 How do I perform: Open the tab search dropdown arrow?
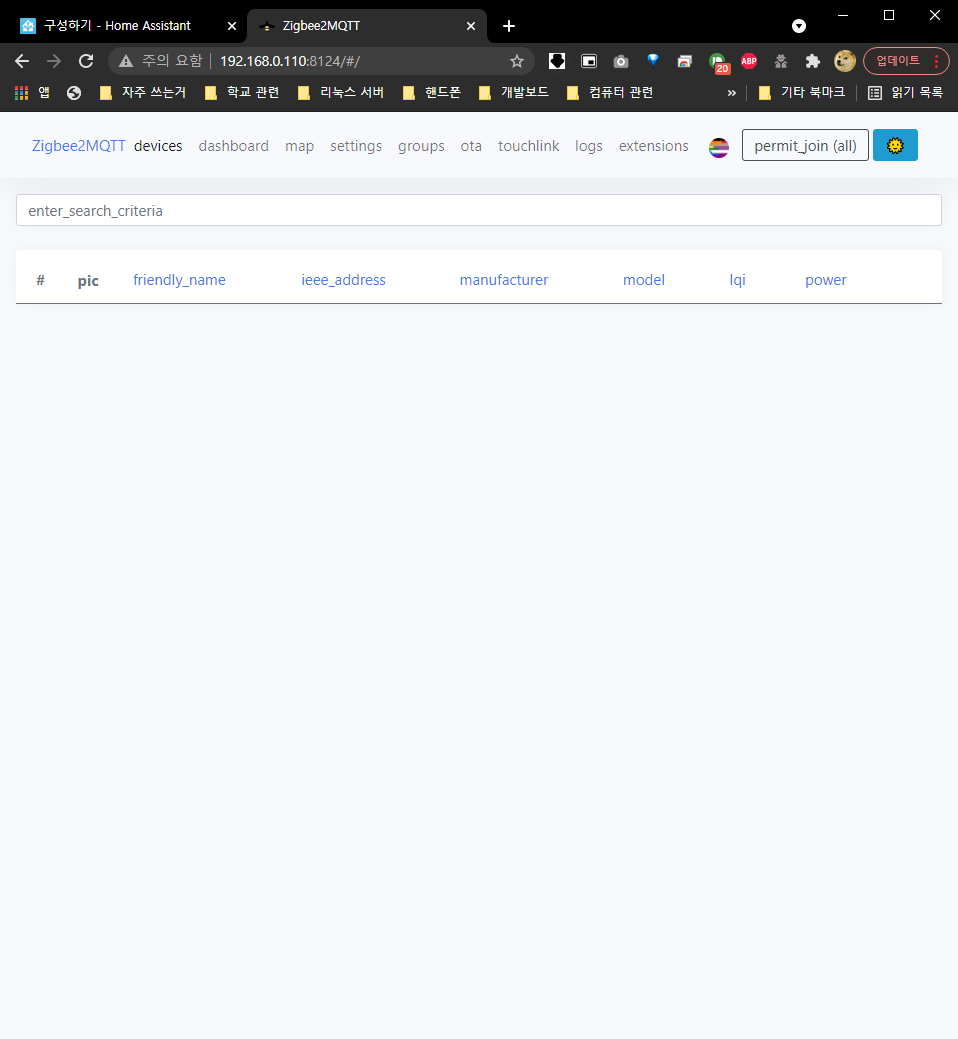799,26
